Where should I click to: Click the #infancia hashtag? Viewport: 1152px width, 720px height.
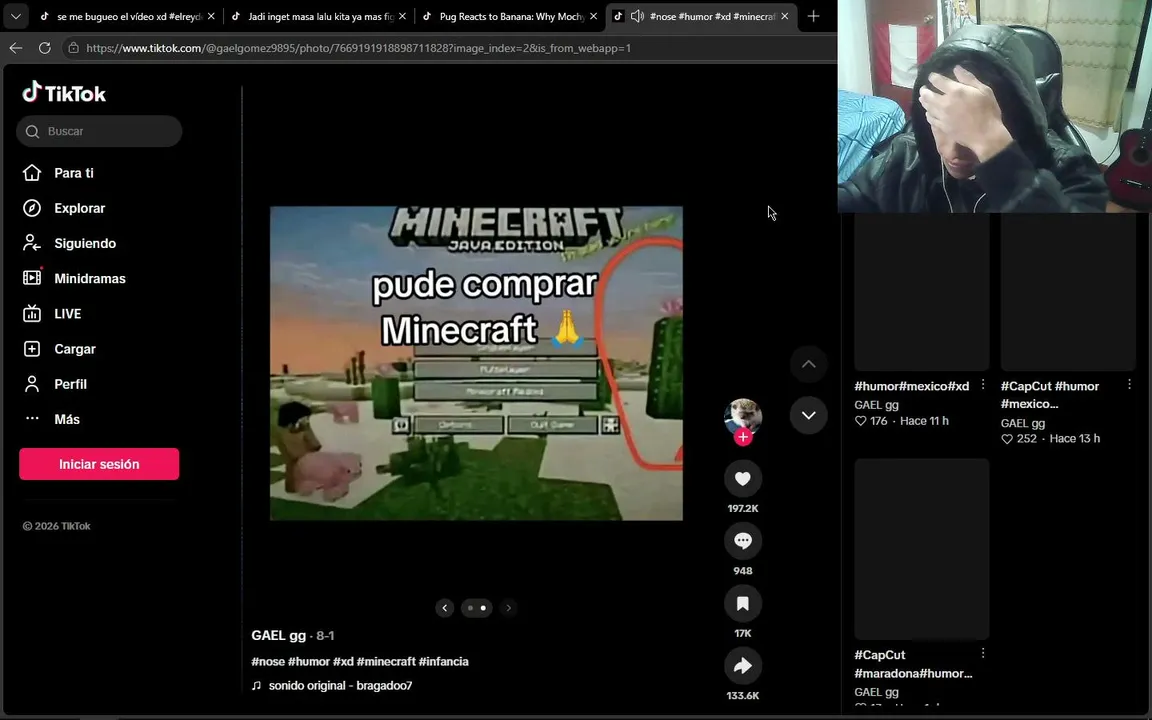(x=443, y=661)
